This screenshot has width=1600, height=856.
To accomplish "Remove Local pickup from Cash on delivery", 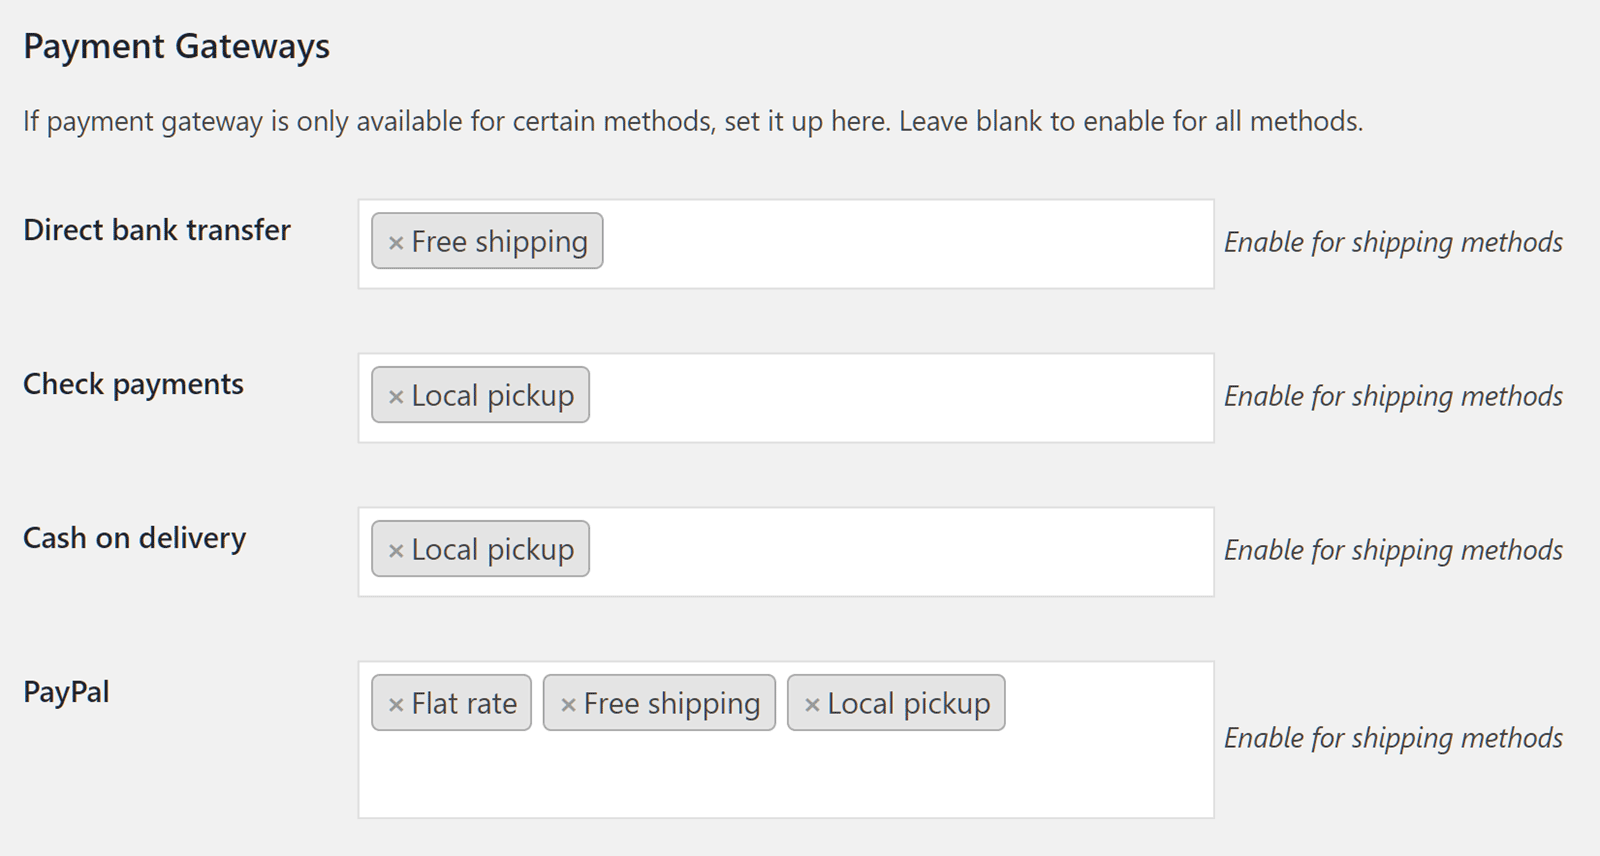I will pyautogui.click(x=396, y=551).
